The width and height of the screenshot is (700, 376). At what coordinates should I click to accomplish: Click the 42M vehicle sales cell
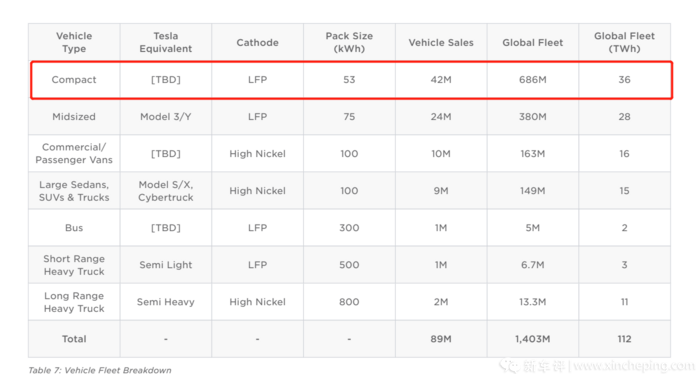coord(441,79)
